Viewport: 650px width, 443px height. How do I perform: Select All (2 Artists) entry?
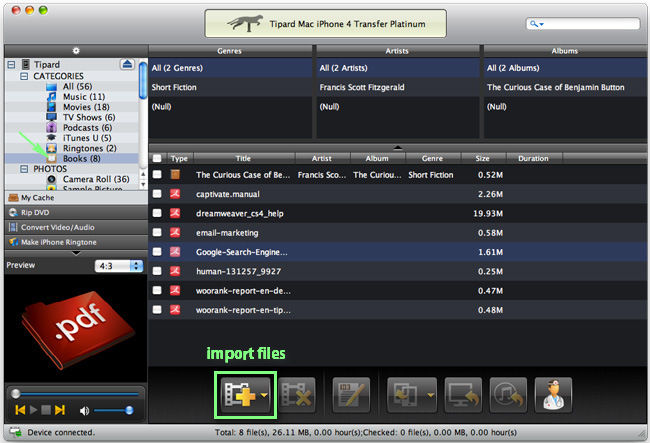click(x=398, y=68)
